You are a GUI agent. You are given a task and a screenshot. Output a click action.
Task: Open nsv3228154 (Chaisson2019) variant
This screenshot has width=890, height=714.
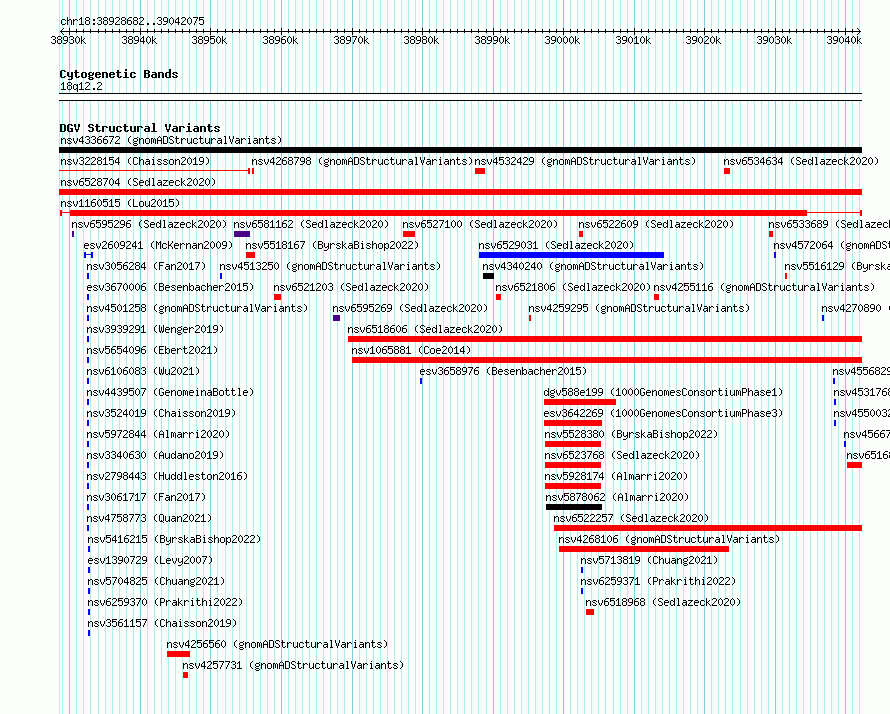pyautogui.click(x=135, y=161)
